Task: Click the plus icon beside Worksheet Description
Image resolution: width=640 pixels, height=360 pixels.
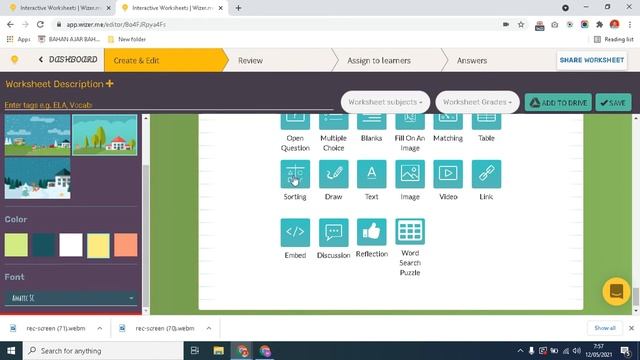Action: point(109,84)
